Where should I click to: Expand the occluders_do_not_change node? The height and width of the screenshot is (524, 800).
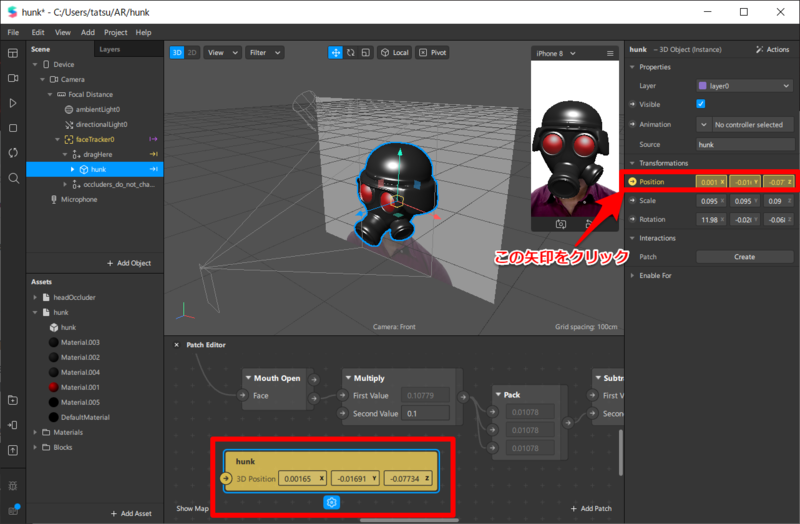point(65,184)
